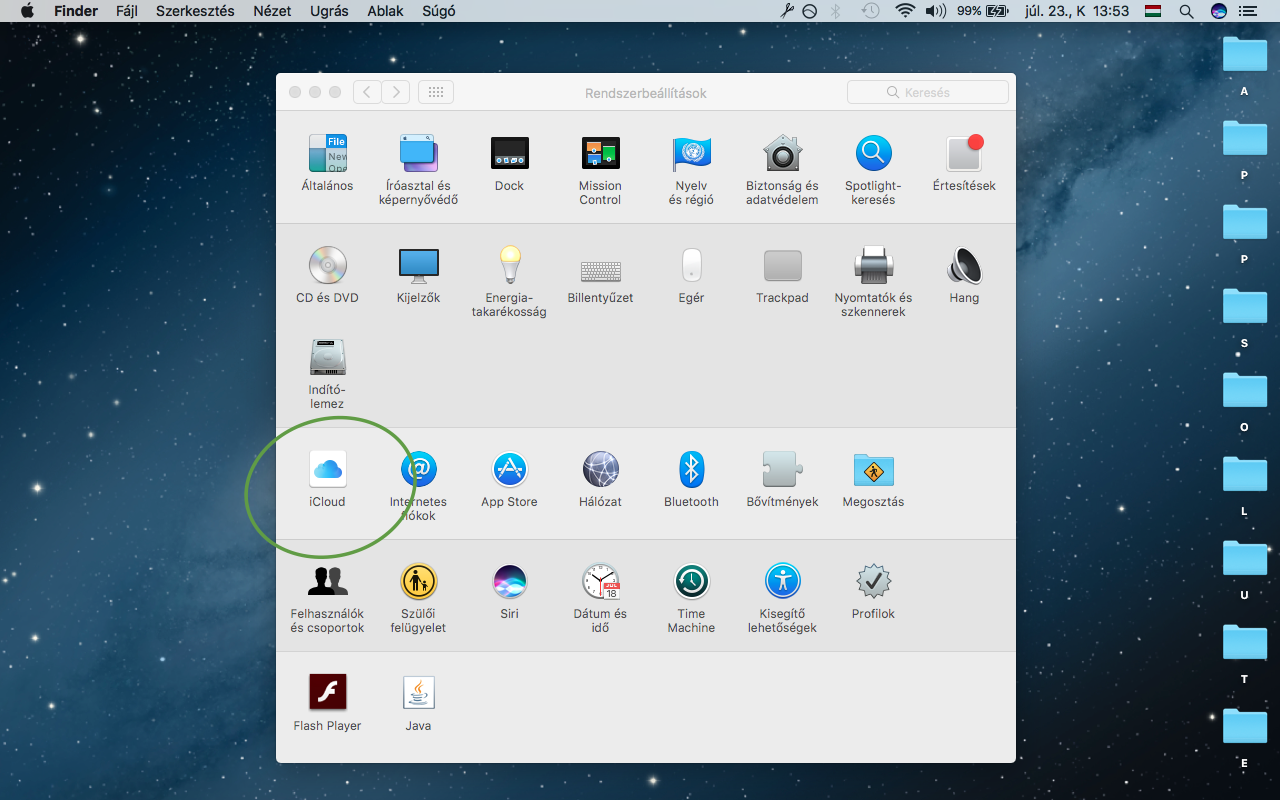The width and height of the screenshot is (1280, 800).
Task: Open the Apple menu
Action: tap(27, 11)
